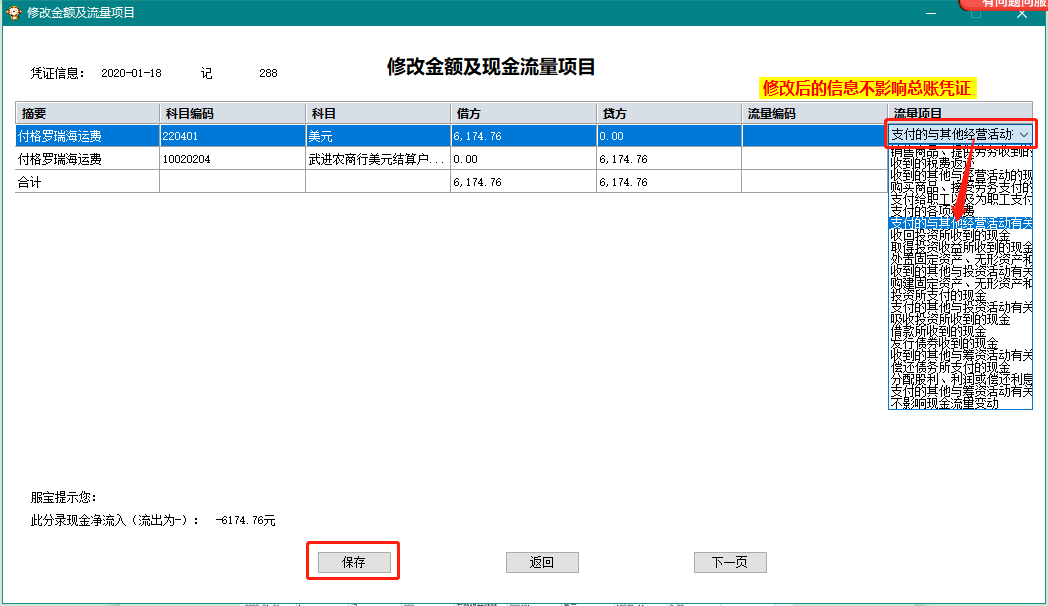Screen dimensions: 1048x606
Task: Click the app icon in title bar
Action: pyautogui.click(x=12, y=12)
